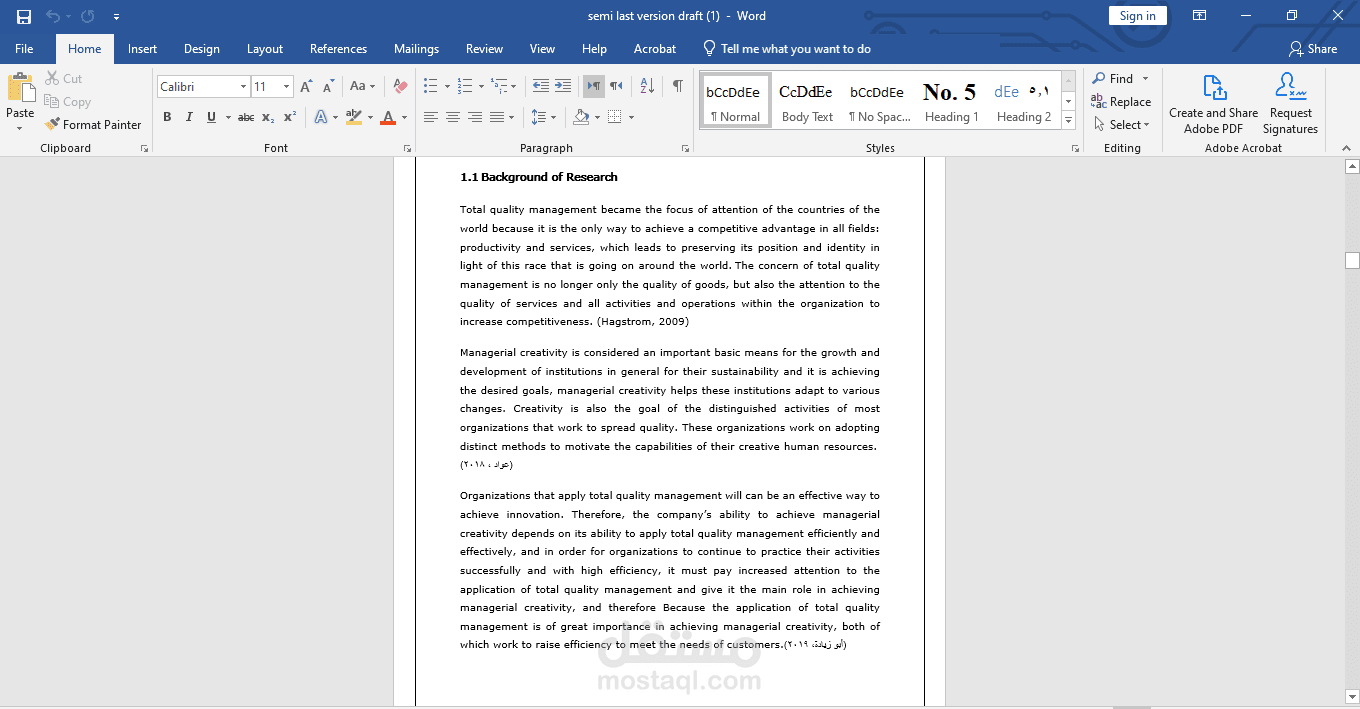Click the Tell me lightbulb search box

coord(787,49)
